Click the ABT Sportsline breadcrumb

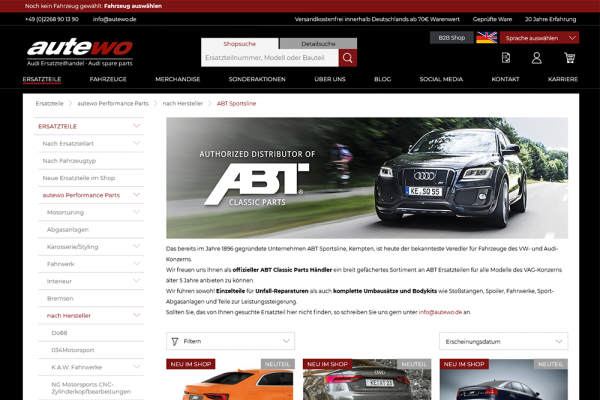(x=236, y=103)
